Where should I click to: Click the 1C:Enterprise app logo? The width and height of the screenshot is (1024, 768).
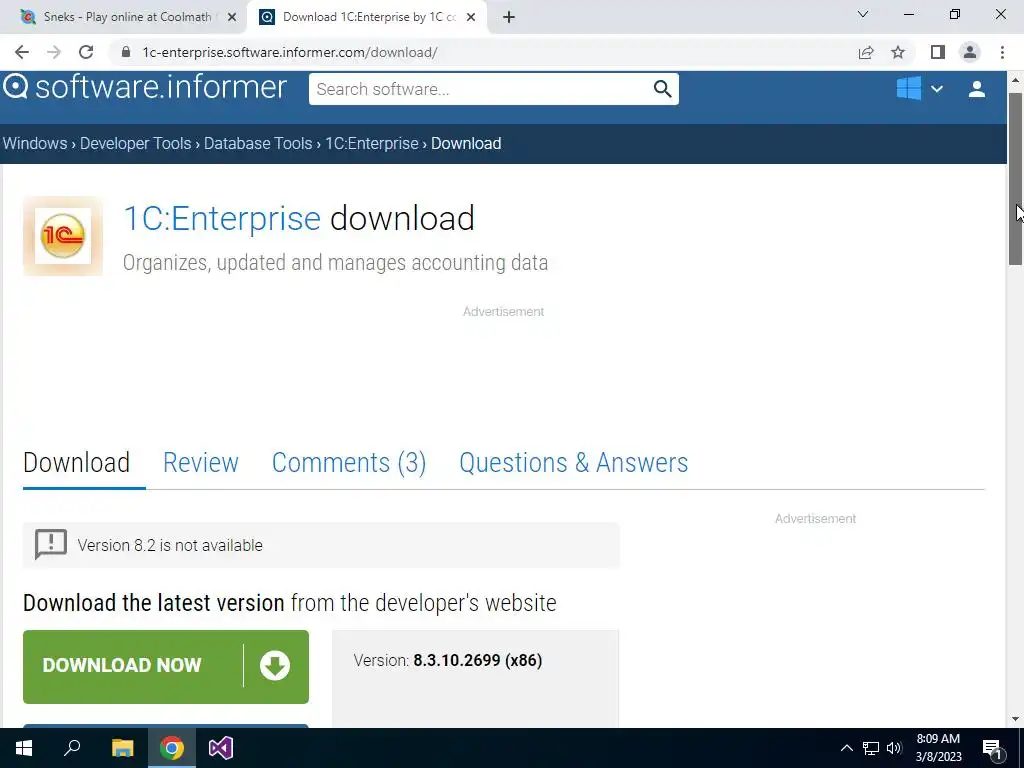[63, 236]
